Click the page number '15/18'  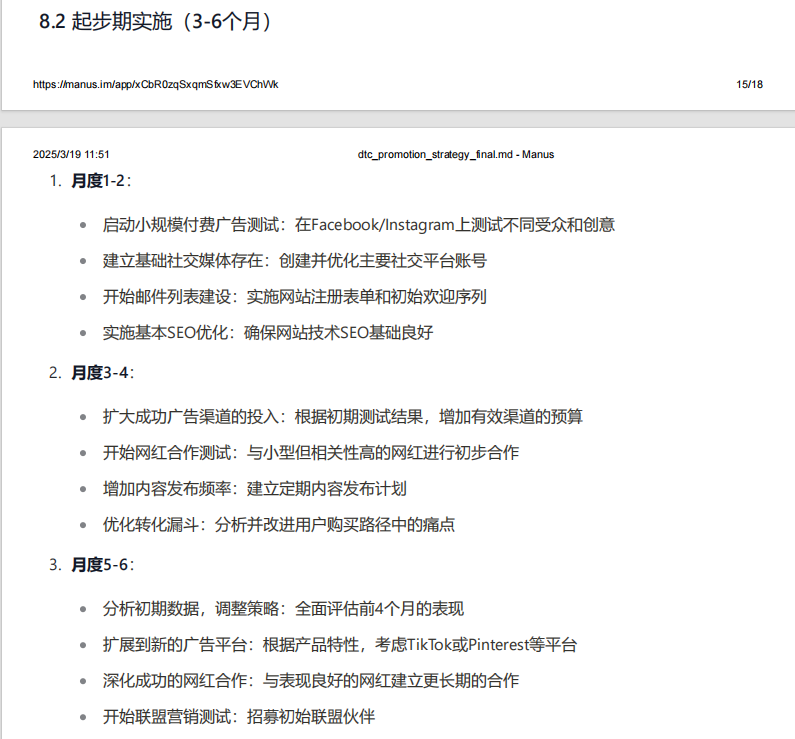point(749,85)
